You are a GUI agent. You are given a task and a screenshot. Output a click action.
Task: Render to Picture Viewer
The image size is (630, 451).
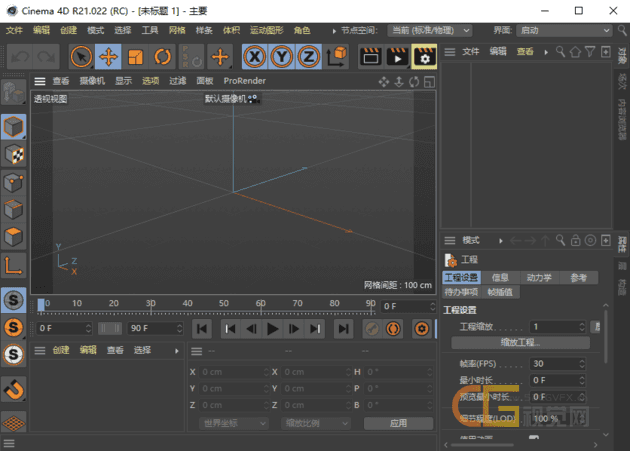coord(397,57)
